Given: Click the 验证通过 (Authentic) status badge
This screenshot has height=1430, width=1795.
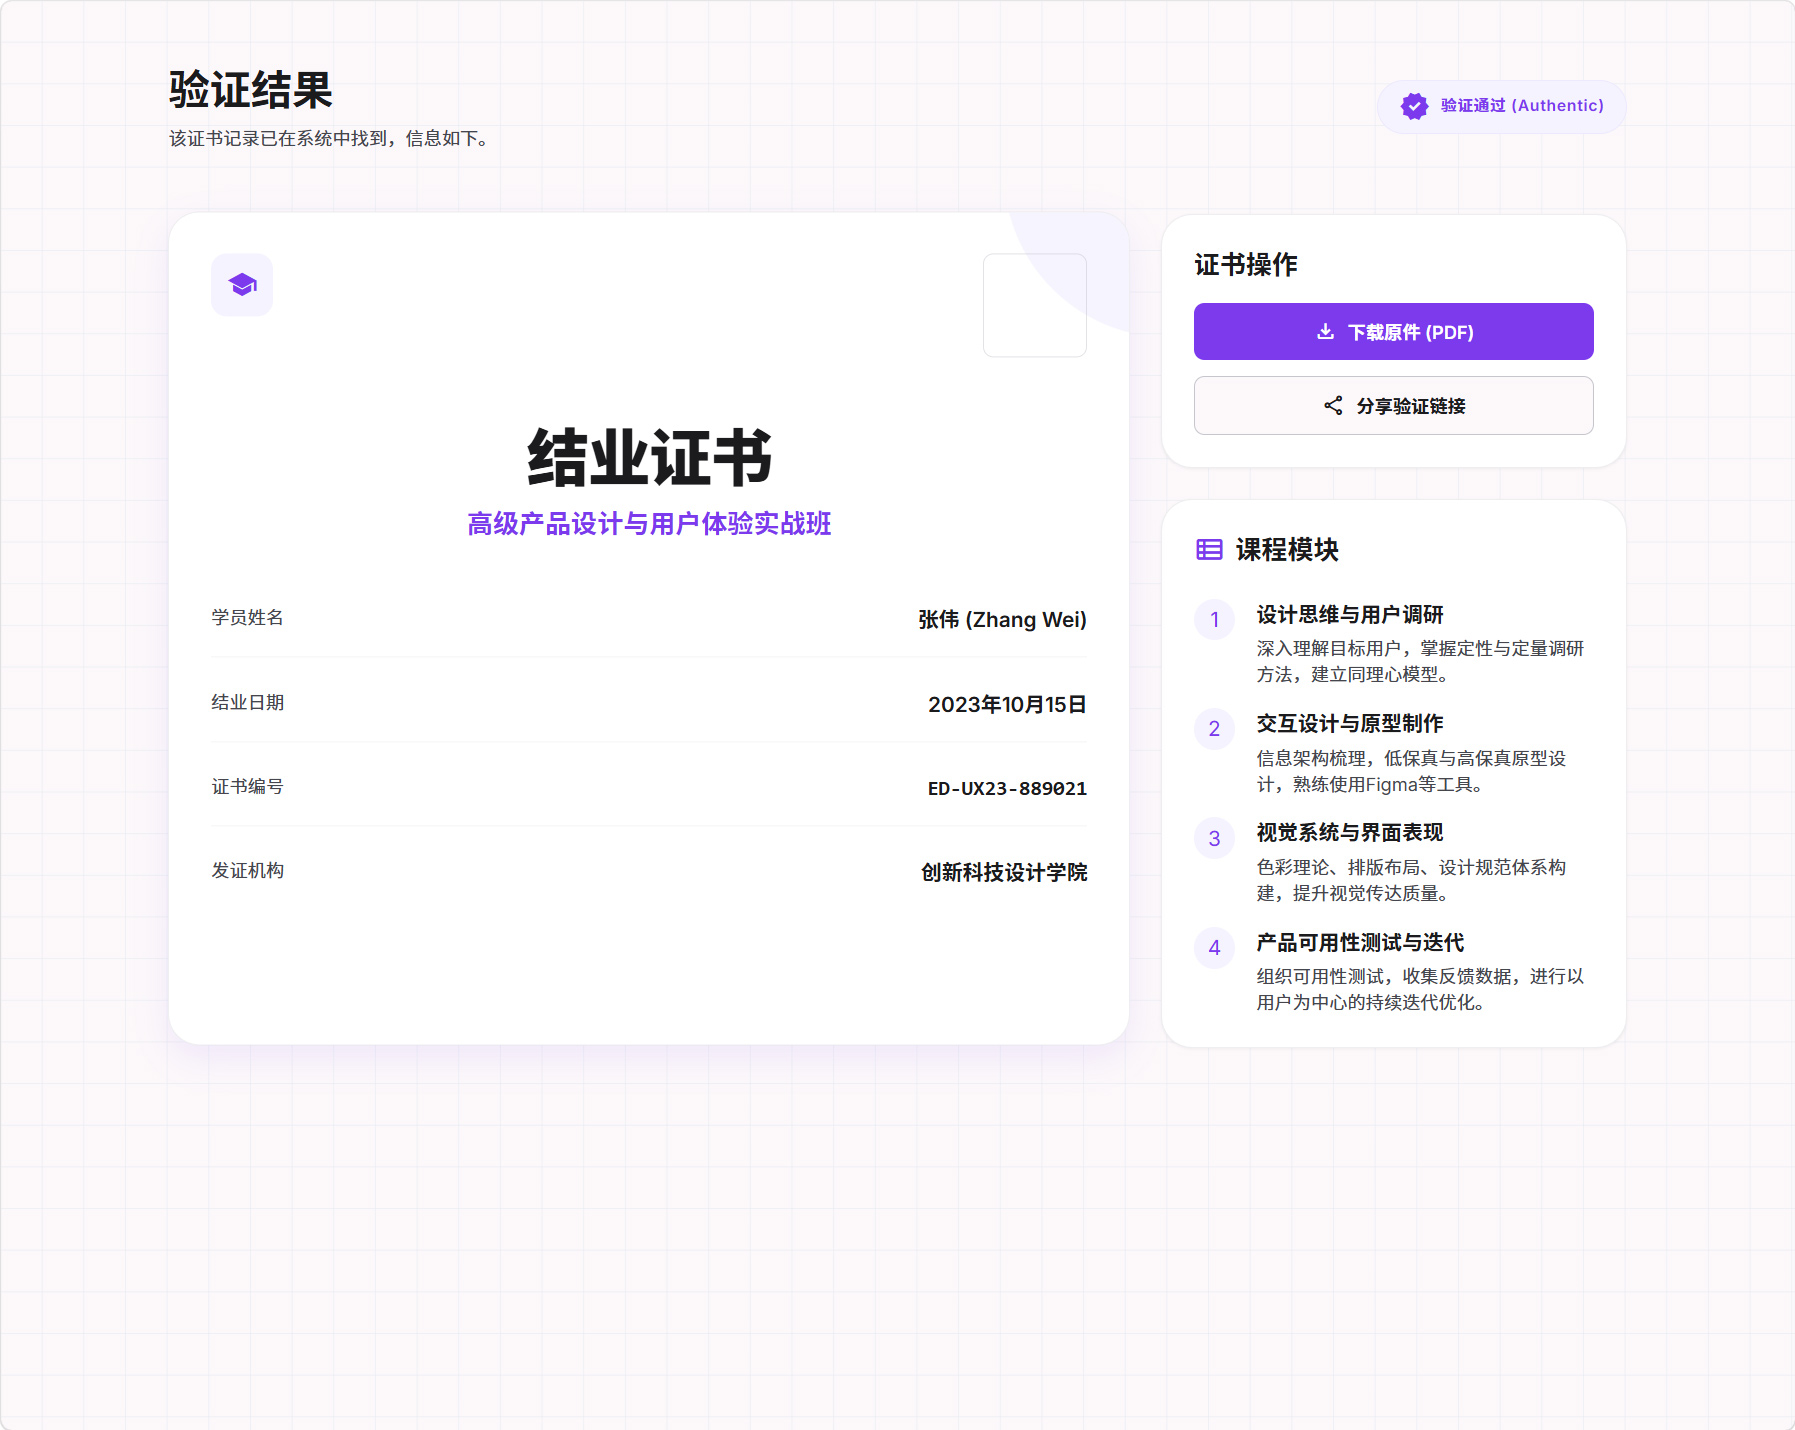Looking at the screenshot, I should click(x=1501, y=106).
